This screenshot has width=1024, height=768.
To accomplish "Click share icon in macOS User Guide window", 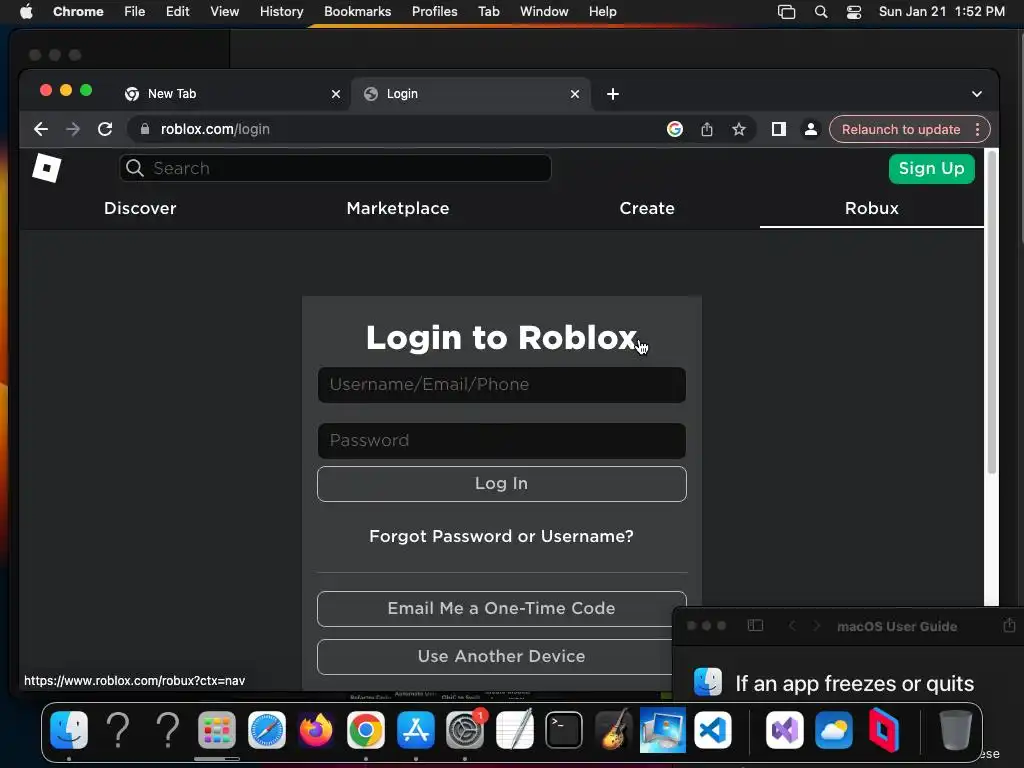I will tap(1009, 626).
